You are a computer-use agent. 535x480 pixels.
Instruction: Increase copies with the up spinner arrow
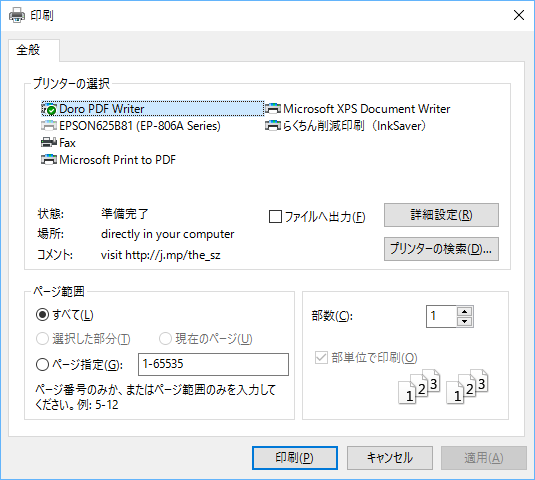tap(464, 311)
